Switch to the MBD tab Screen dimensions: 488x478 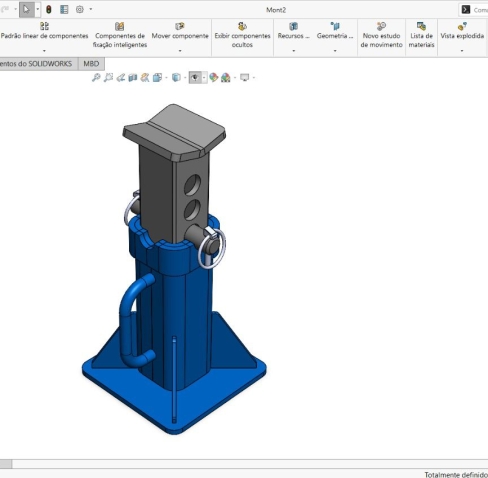[91, 64]
